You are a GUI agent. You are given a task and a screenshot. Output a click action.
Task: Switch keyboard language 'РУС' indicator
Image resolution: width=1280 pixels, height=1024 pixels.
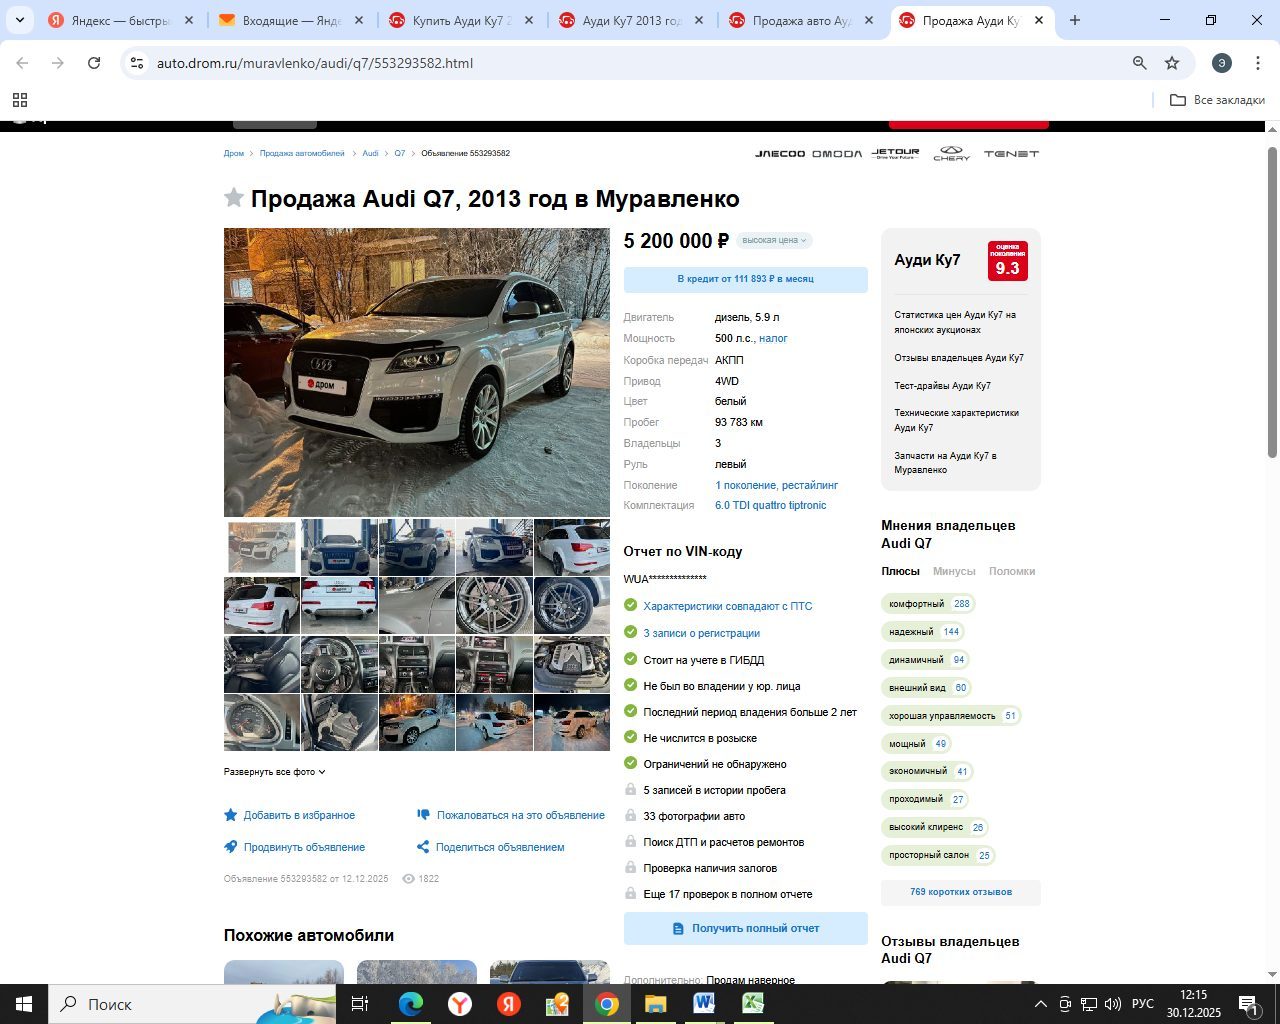pyautogui.click(x=1143, y=1004)
